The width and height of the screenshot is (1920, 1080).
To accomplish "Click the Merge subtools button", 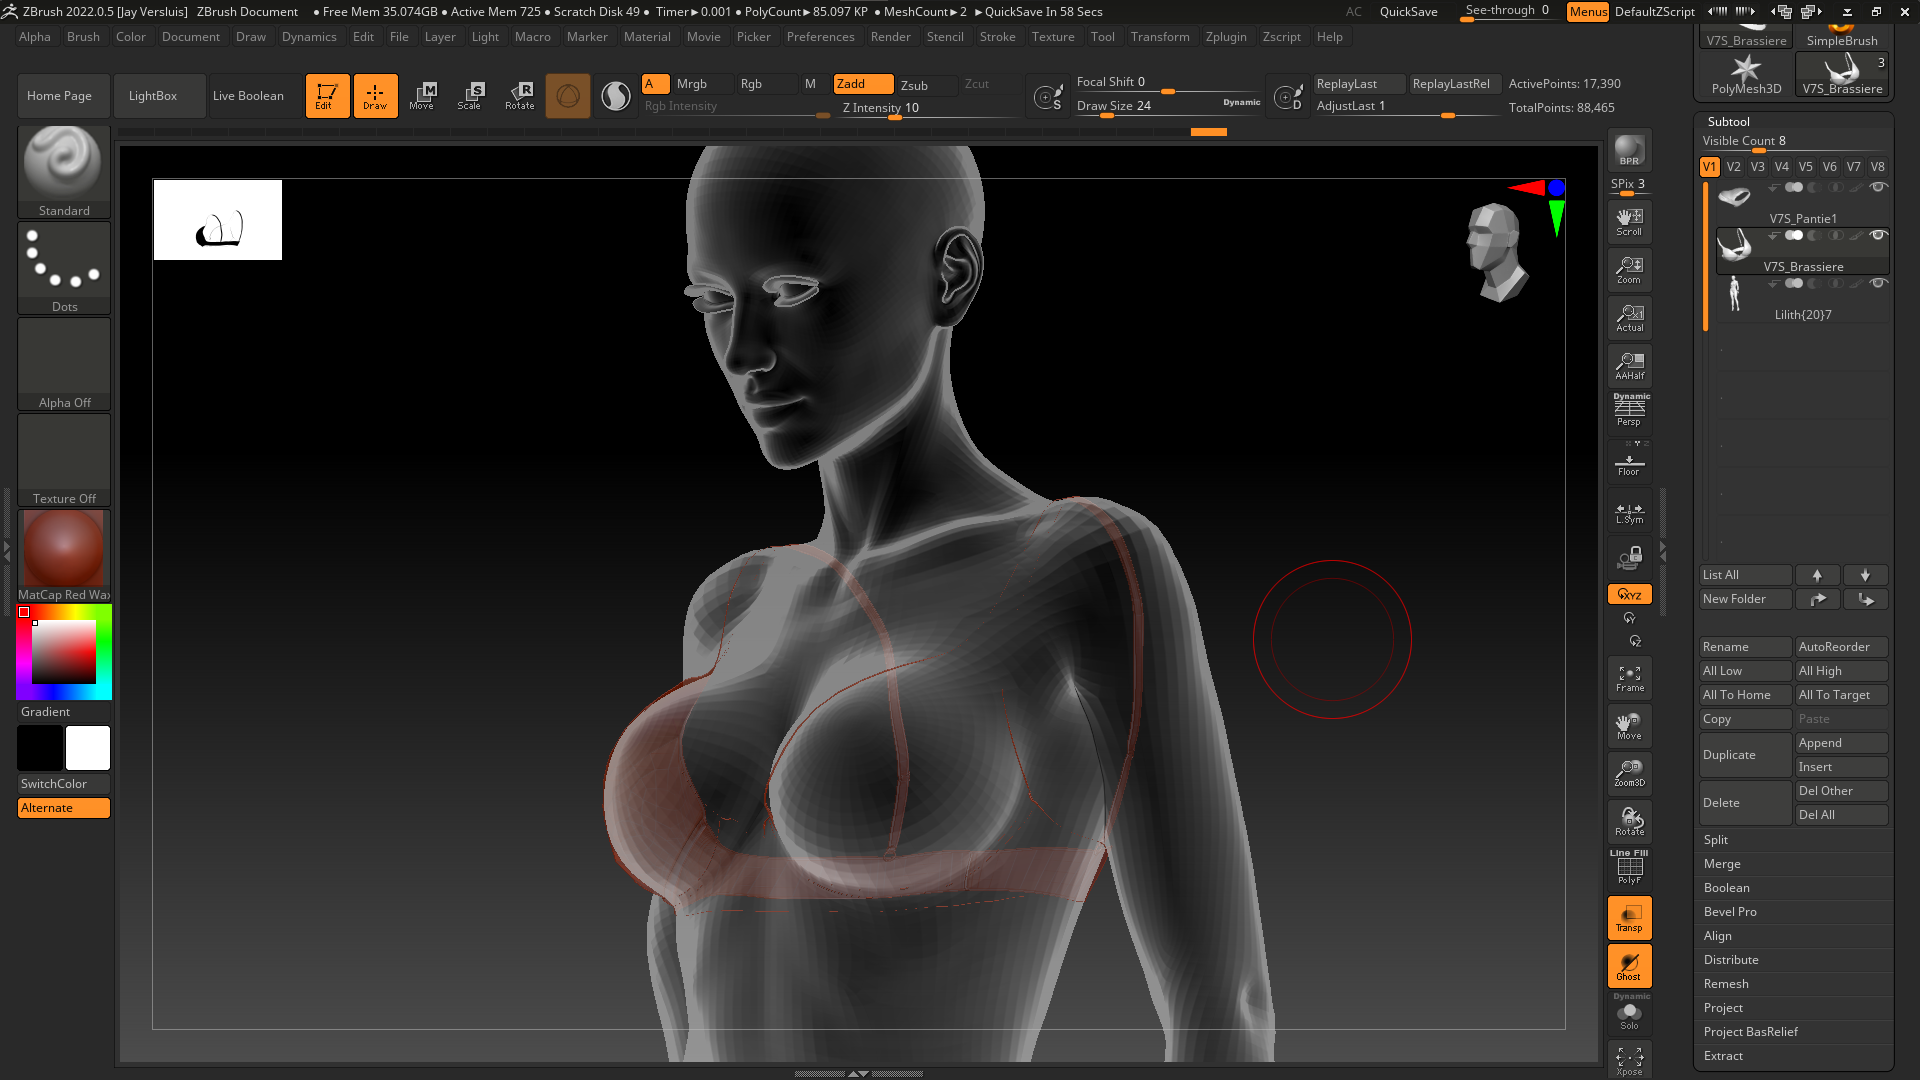I will click(1722, 864).
